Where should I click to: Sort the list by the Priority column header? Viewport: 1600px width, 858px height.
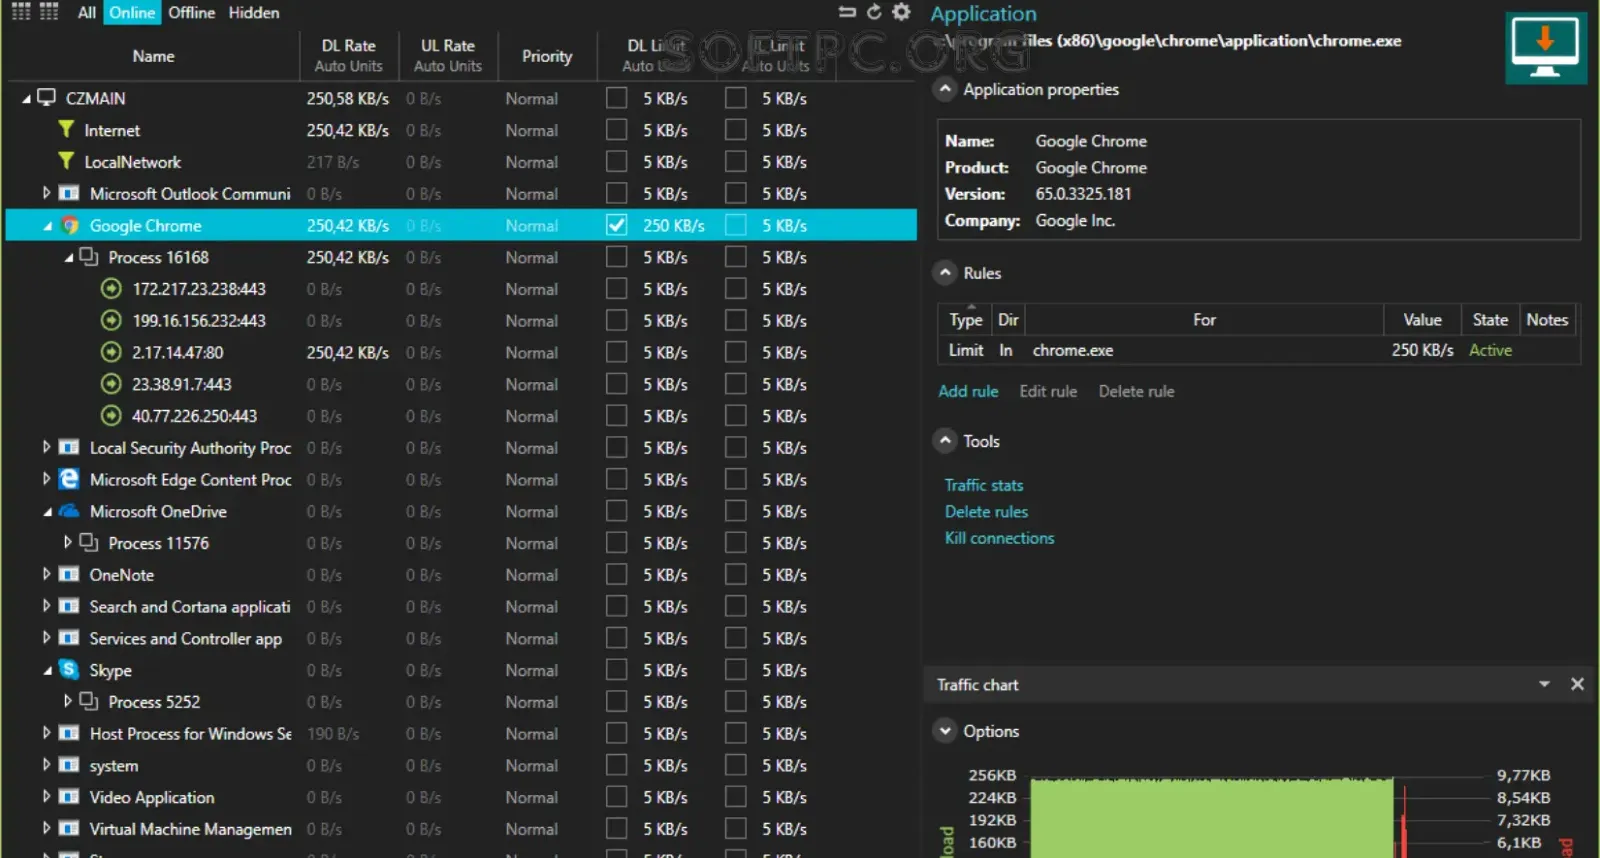click(546, 56)
